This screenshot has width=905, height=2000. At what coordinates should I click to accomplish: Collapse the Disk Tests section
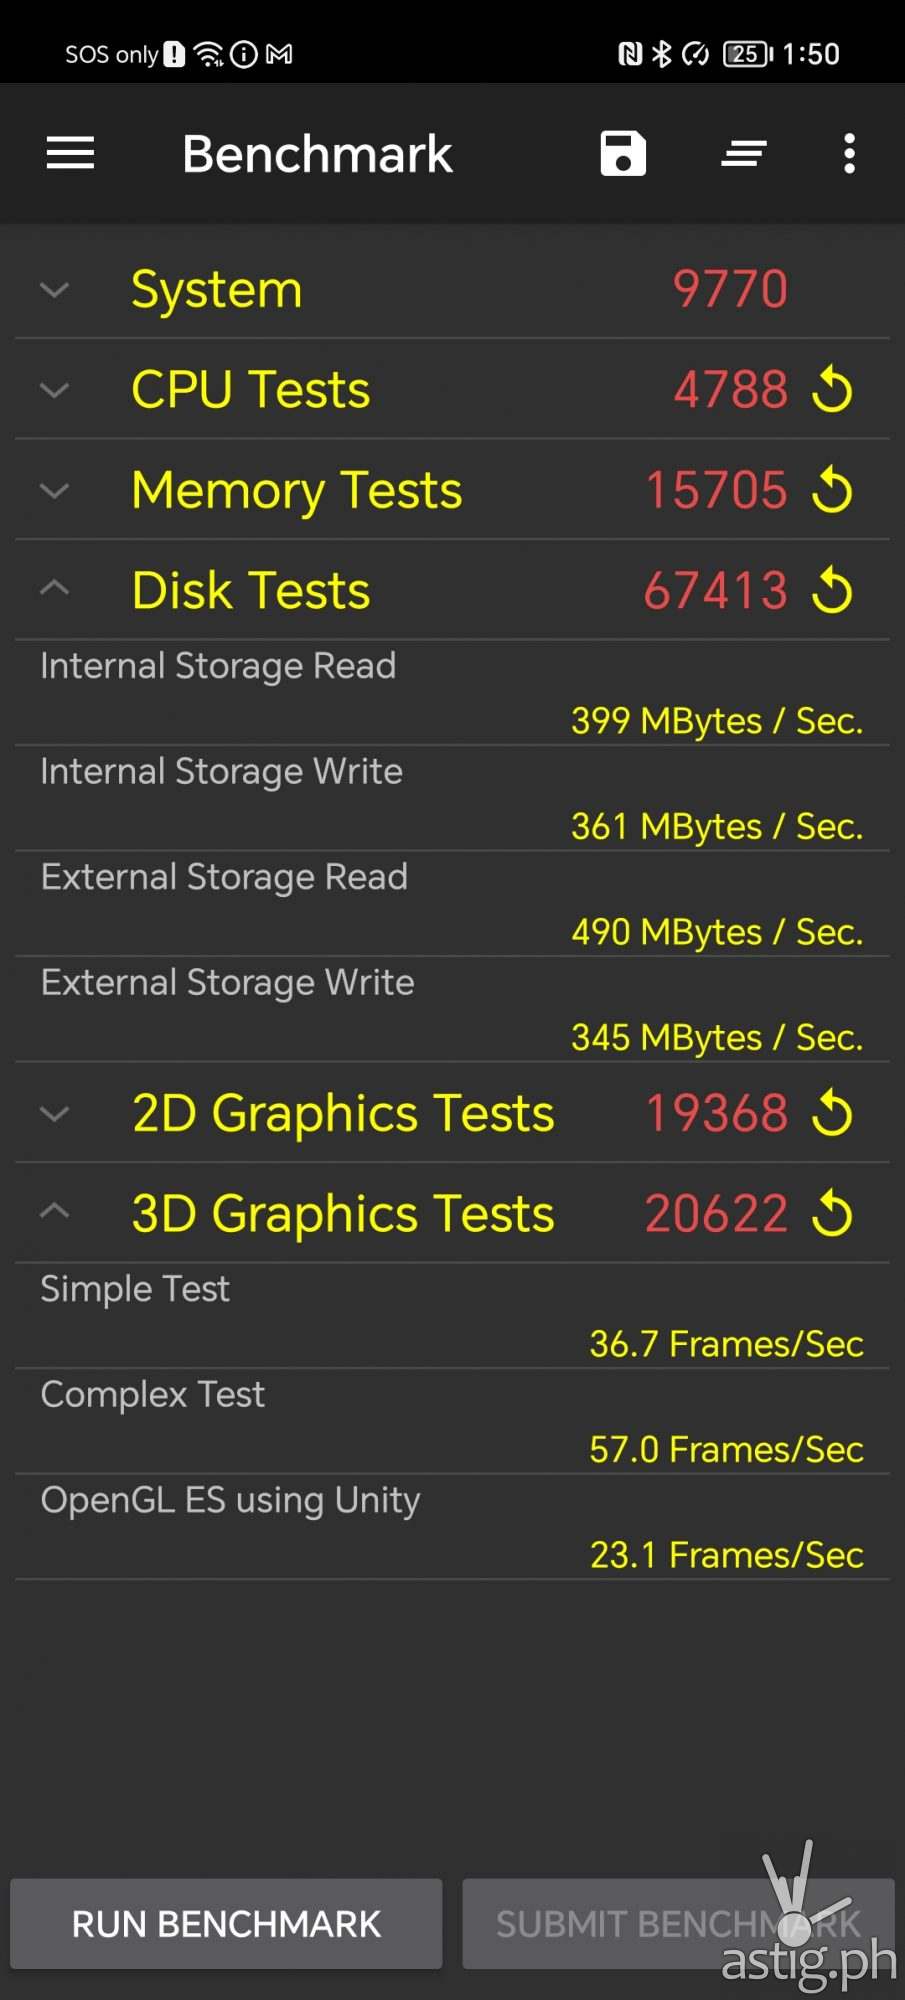pos(54,589)
